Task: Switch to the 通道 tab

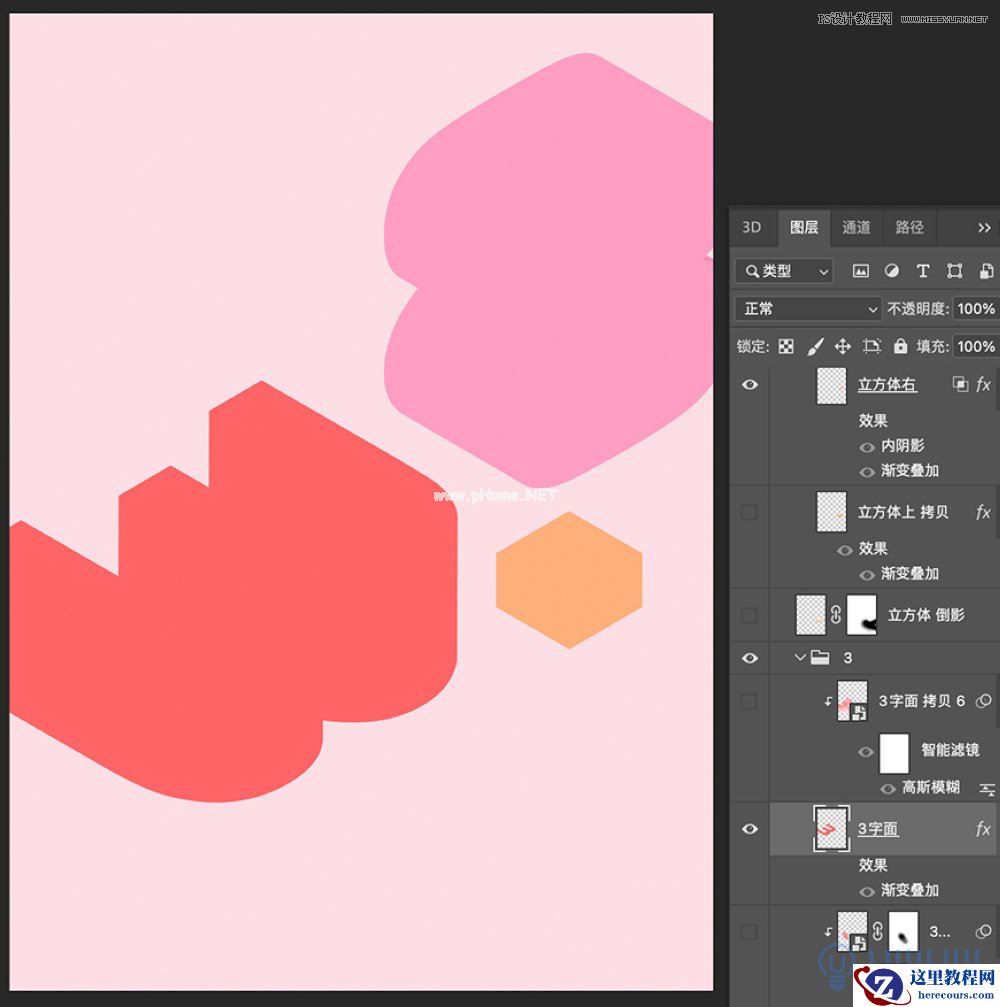Action: (856, 227)
